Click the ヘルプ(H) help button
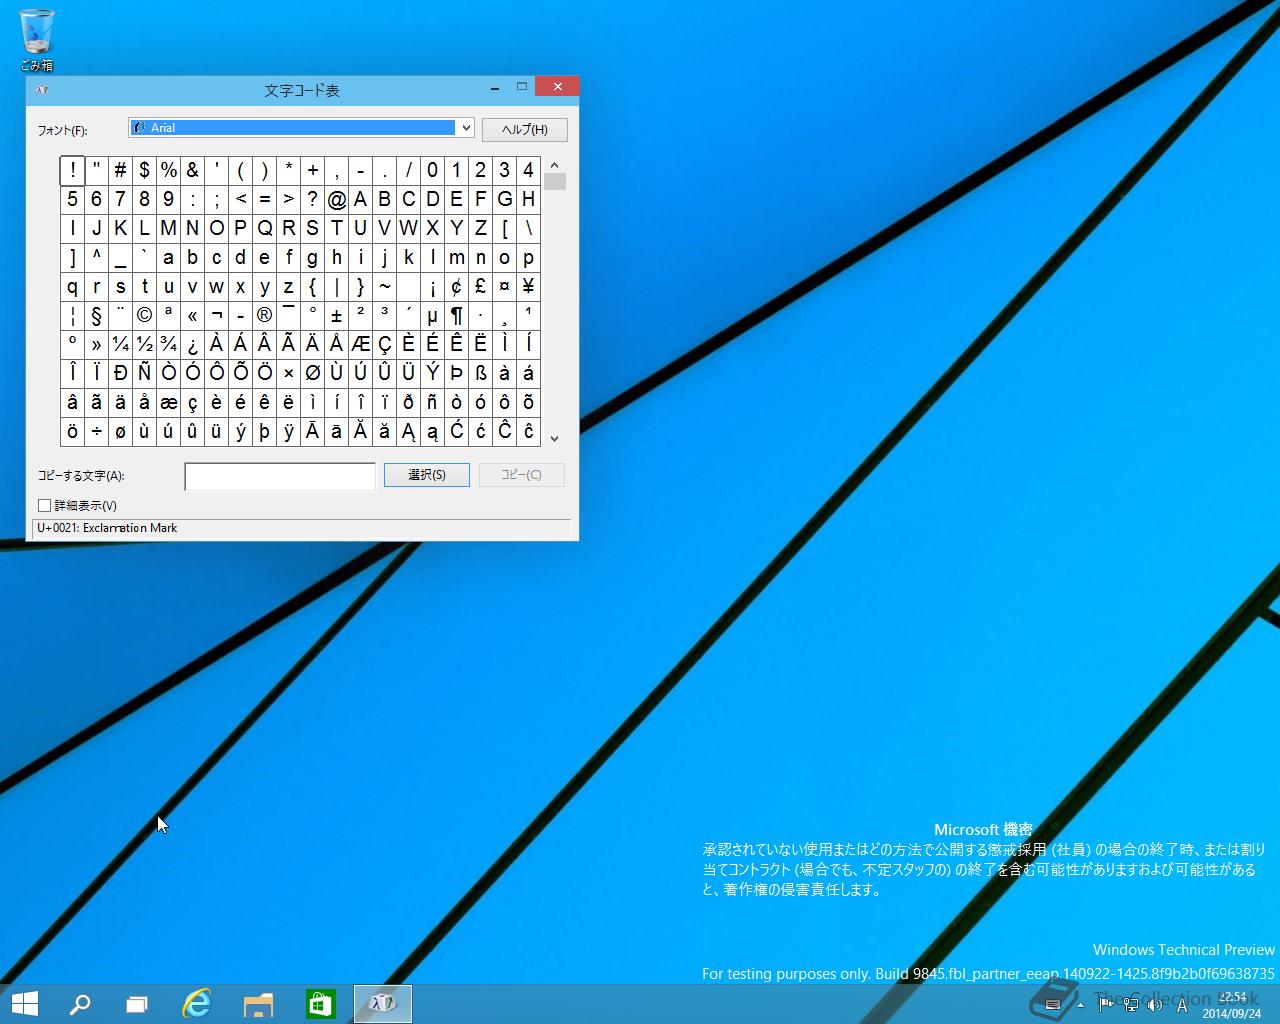1280x1024 pixels. 524,130
